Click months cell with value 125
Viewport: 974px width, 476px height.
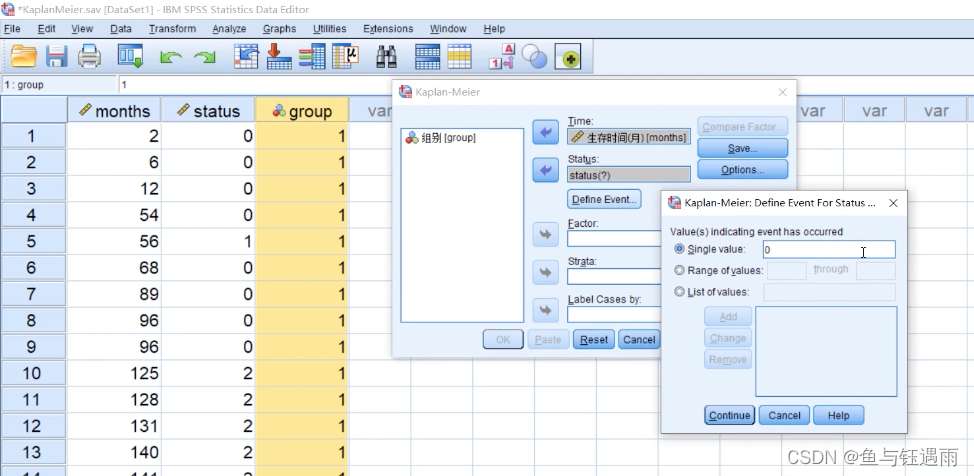[x=114, y=373]
